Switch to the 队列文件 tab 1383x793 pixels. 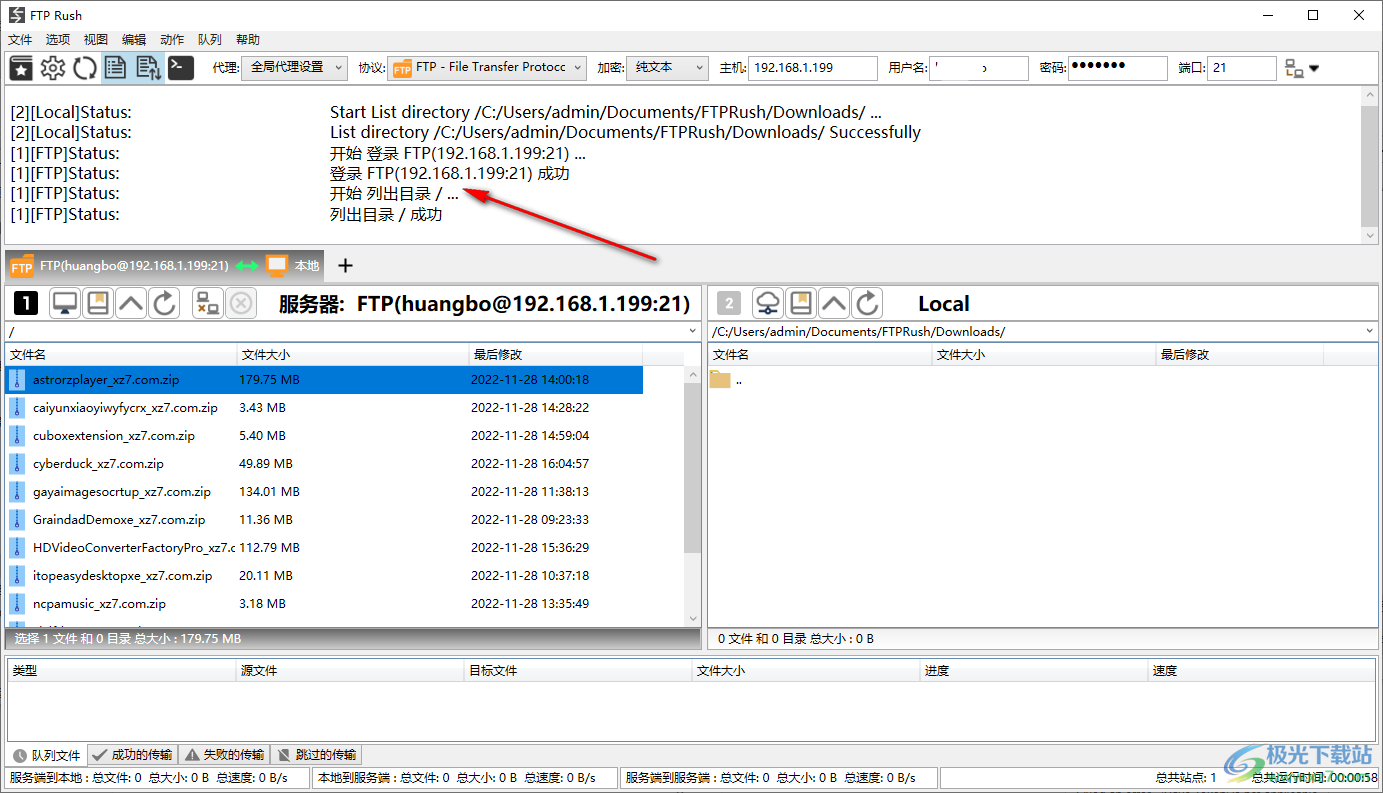point(46,755)
